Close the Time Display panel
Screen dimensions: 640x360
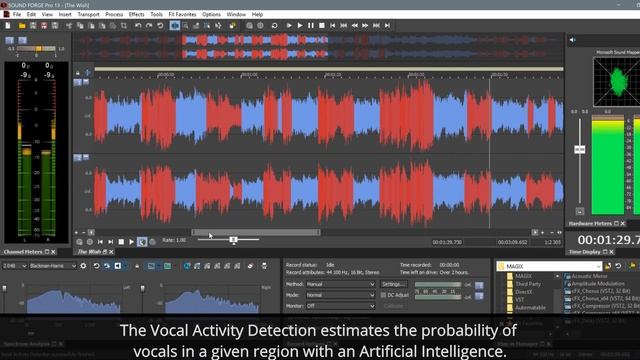coord(611,252)
